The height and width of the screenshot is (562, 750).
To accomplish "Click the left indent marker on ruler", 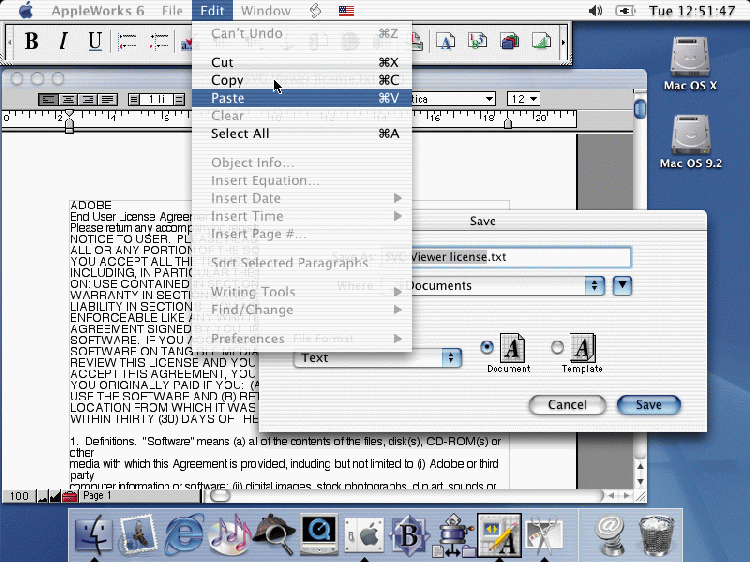I will [69, 126].
